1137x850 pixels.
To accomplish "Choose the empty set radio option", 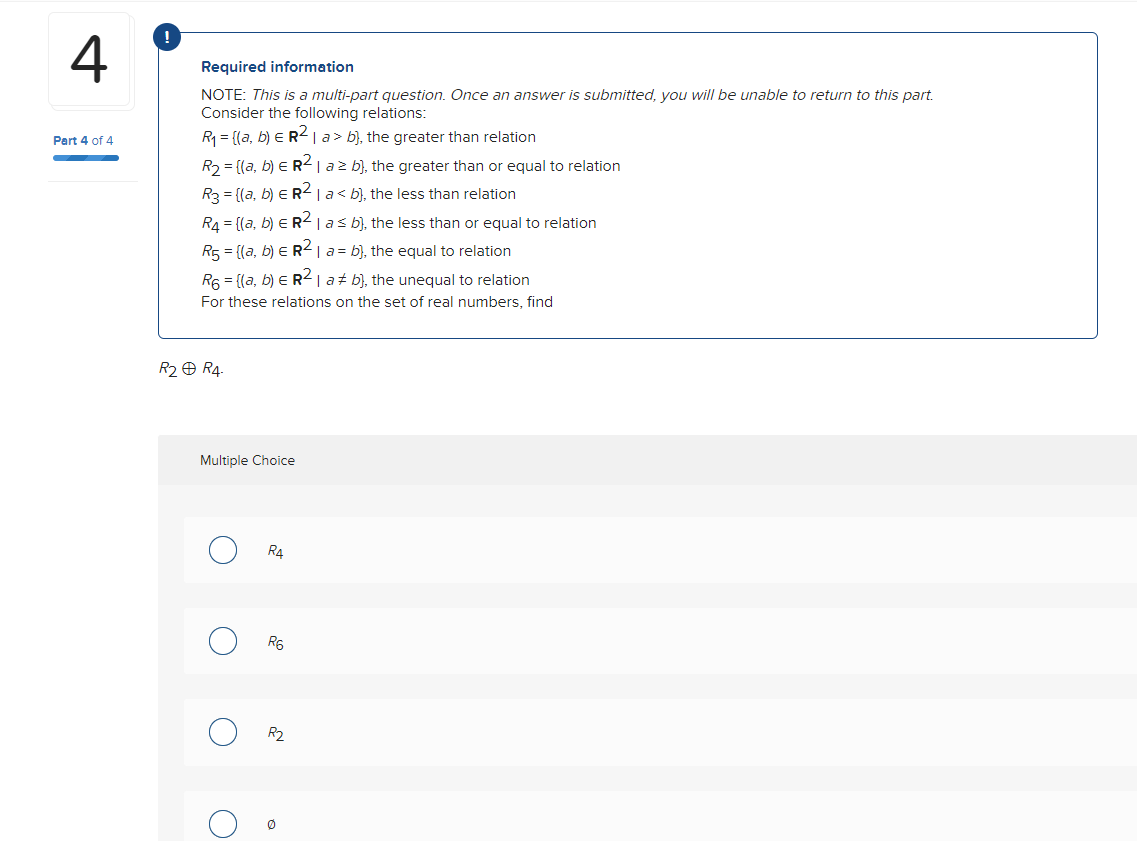I will (x=222, y=824).
